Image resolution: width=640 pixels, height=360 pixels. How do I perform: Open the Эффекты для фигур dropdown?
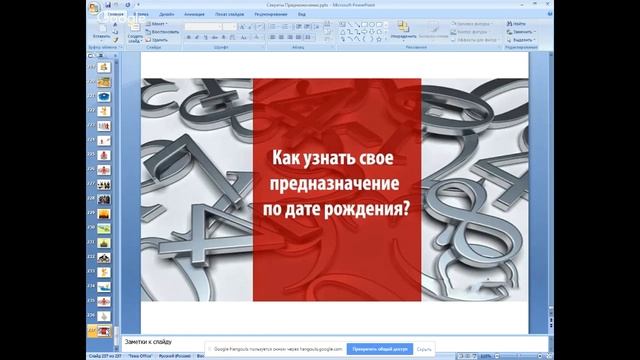pyautogui.click(x=475, y=40)
